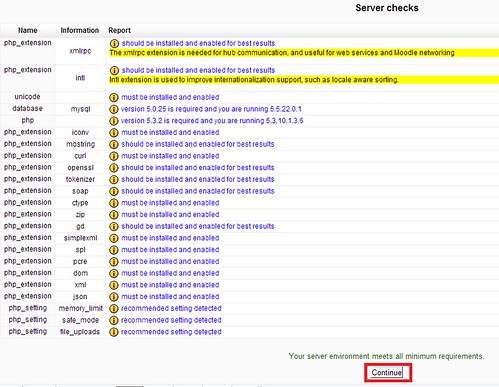The height and width of the screenshot is (387, 499).
Task: Click the 'json' information cell
Action: point(80,297)
